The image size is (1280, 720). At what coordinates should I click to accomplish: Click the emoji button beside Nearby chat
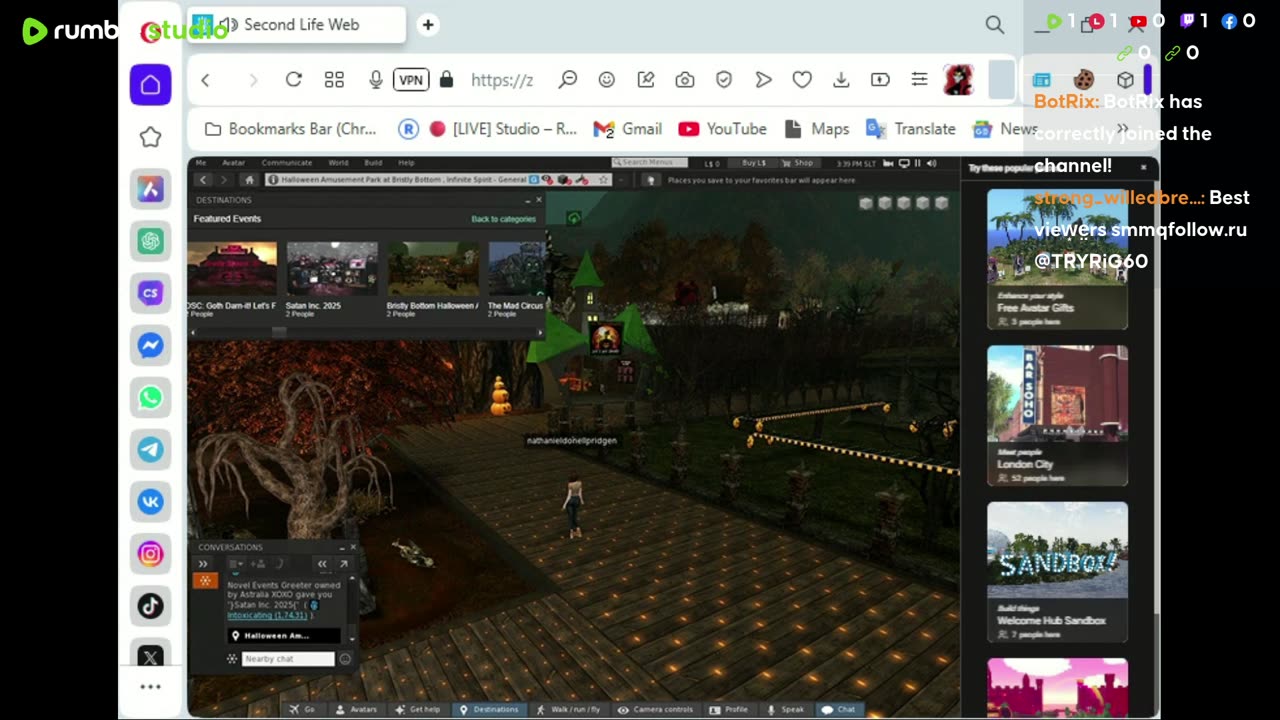click(345, 659)
